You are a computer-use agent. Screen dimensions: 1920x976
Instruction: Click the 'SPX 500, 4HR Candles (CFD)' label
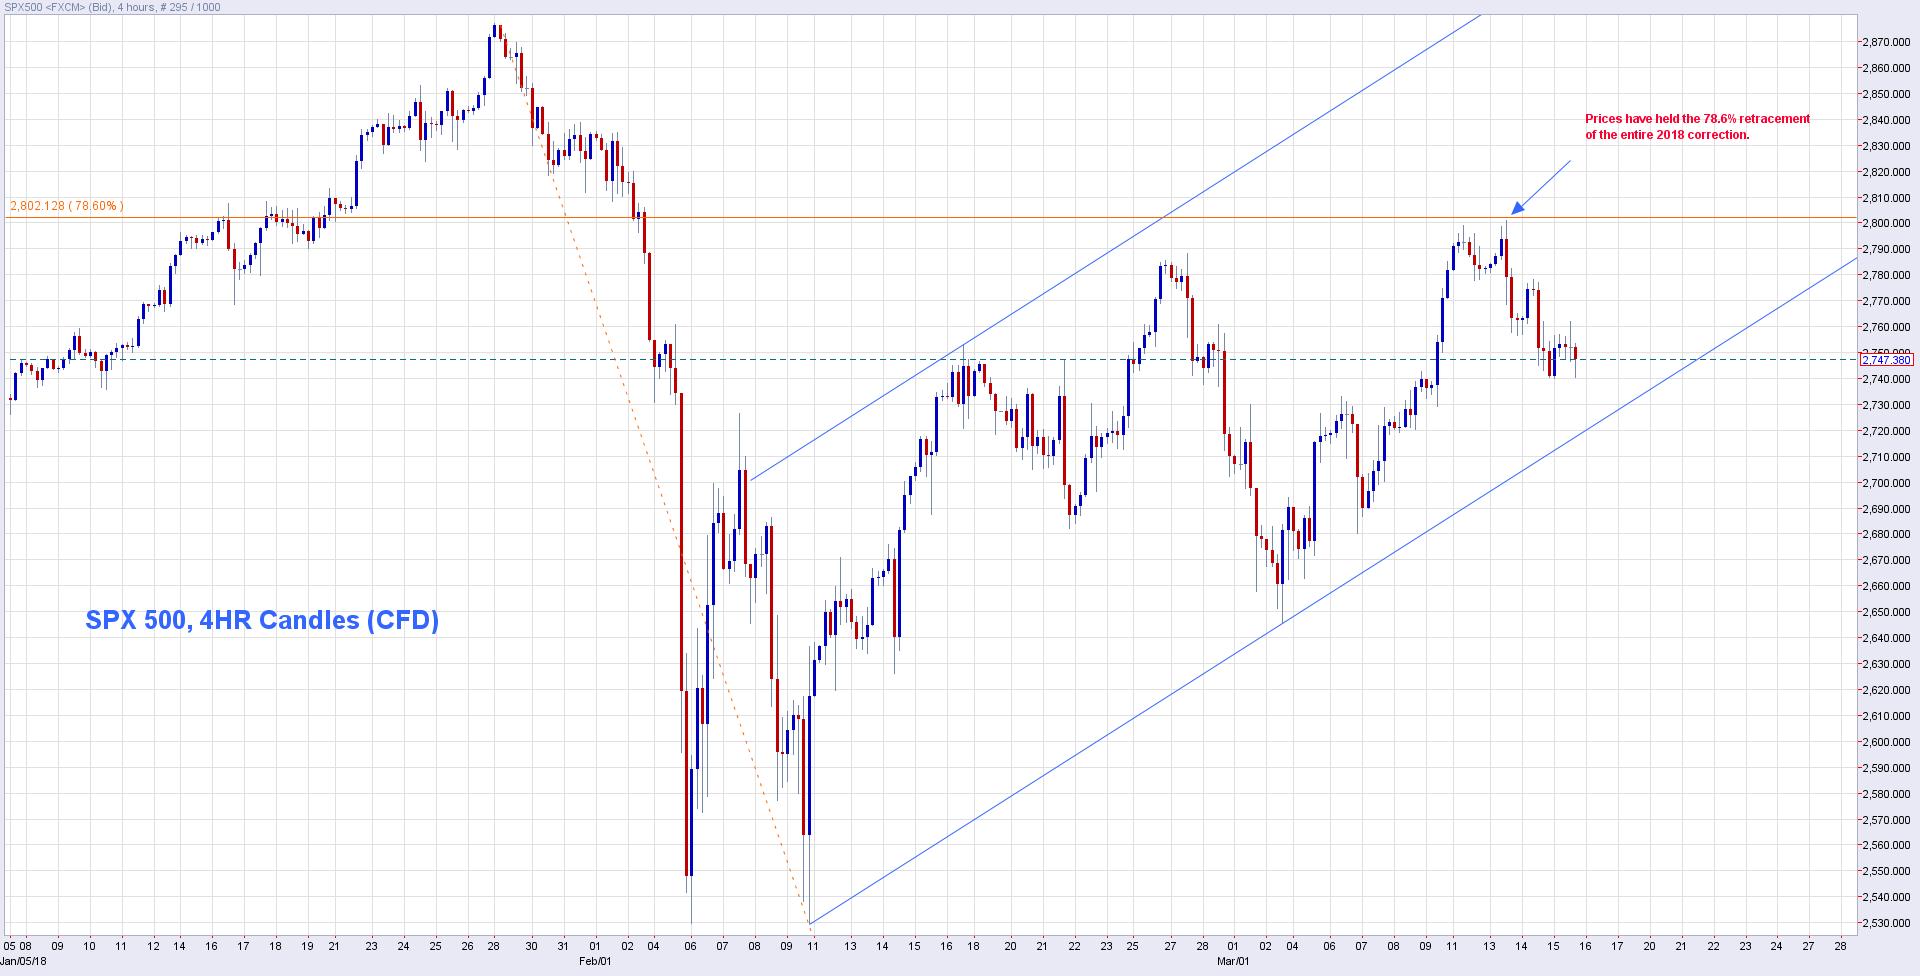tap(262, 620)
